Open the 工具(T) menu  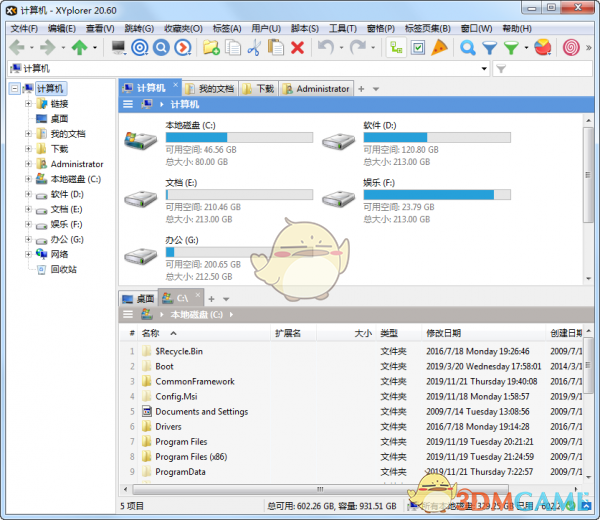343,28
